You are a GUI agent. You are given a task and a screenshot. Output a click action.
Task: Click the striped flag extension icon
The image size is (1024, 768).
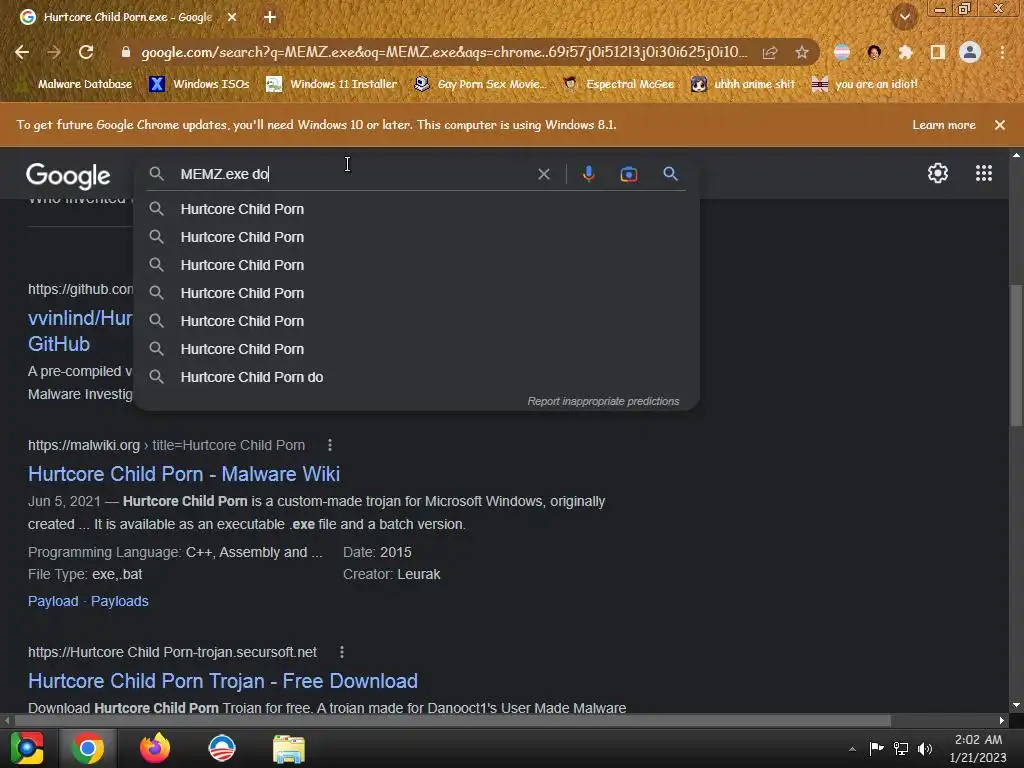842,52
